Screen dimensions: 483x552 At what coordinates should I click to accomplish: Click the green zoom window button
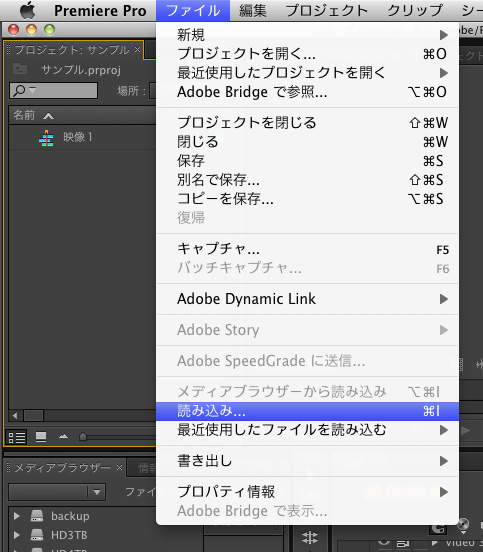click(x=50, y=30)
